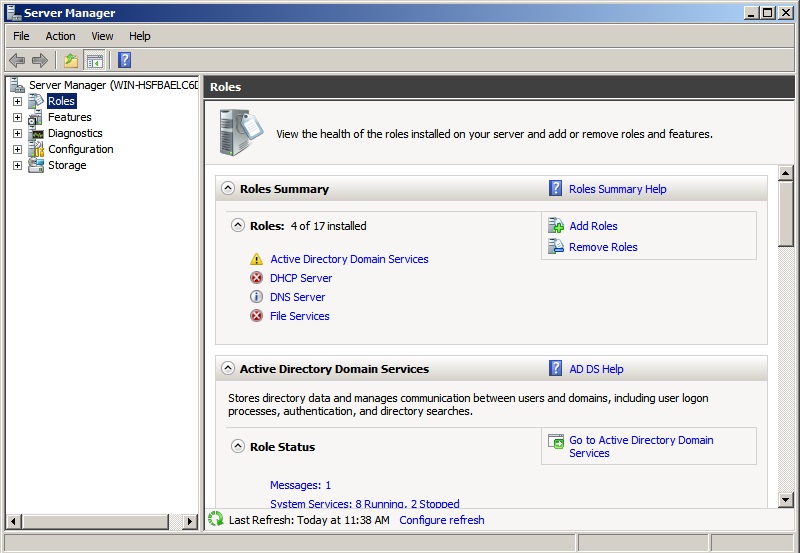The width and height of the screenshot is (800, 553).
Task: Expand the Roles tree node
Action: click(17, 102)
